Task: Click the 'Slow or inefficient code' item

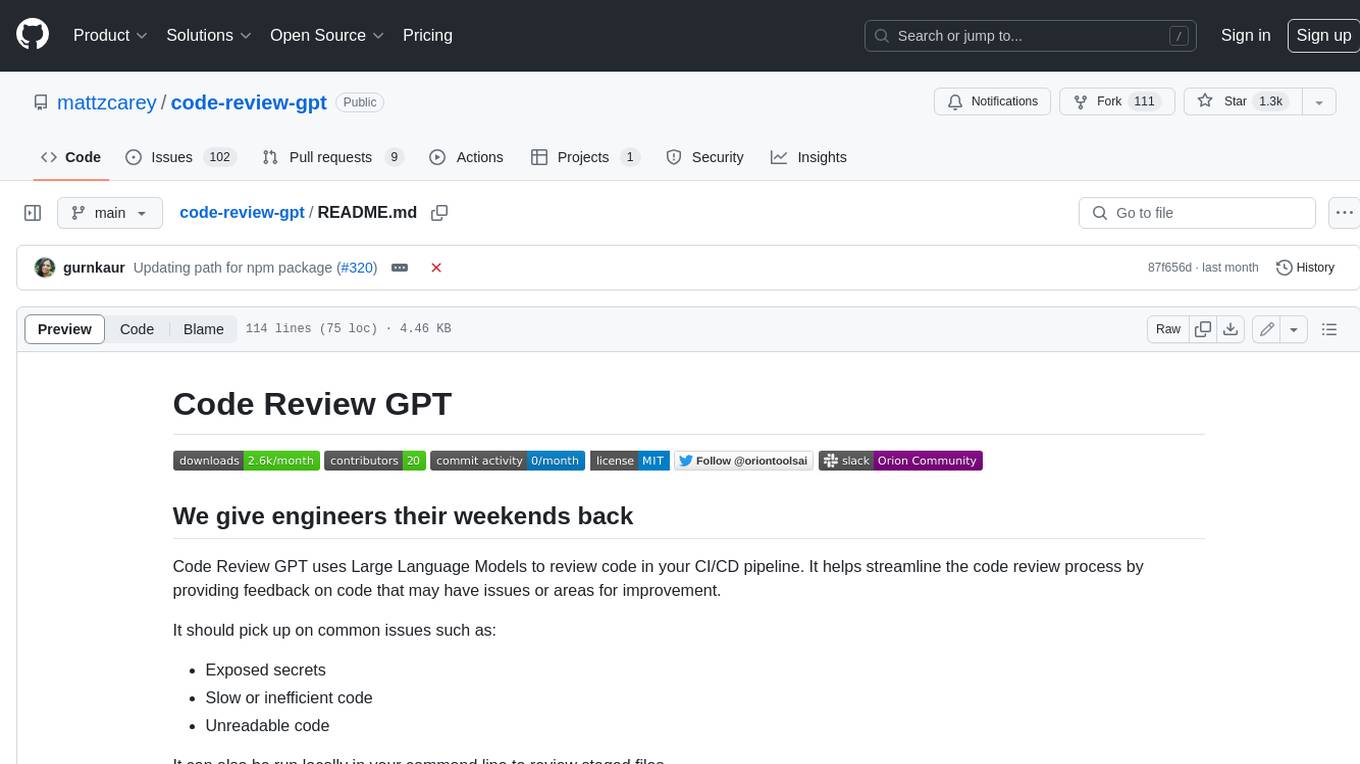Action: click(289, 698)
